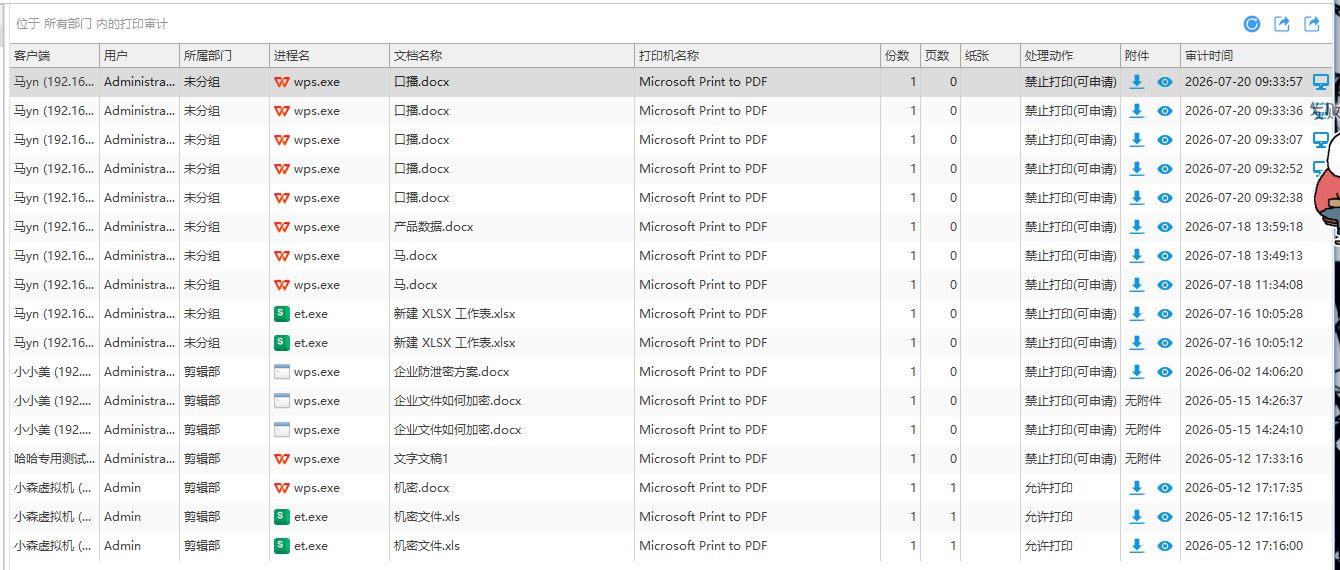
Task: Download attachment of 产品数据.docx record
Action: click(x=1137, y=227)
